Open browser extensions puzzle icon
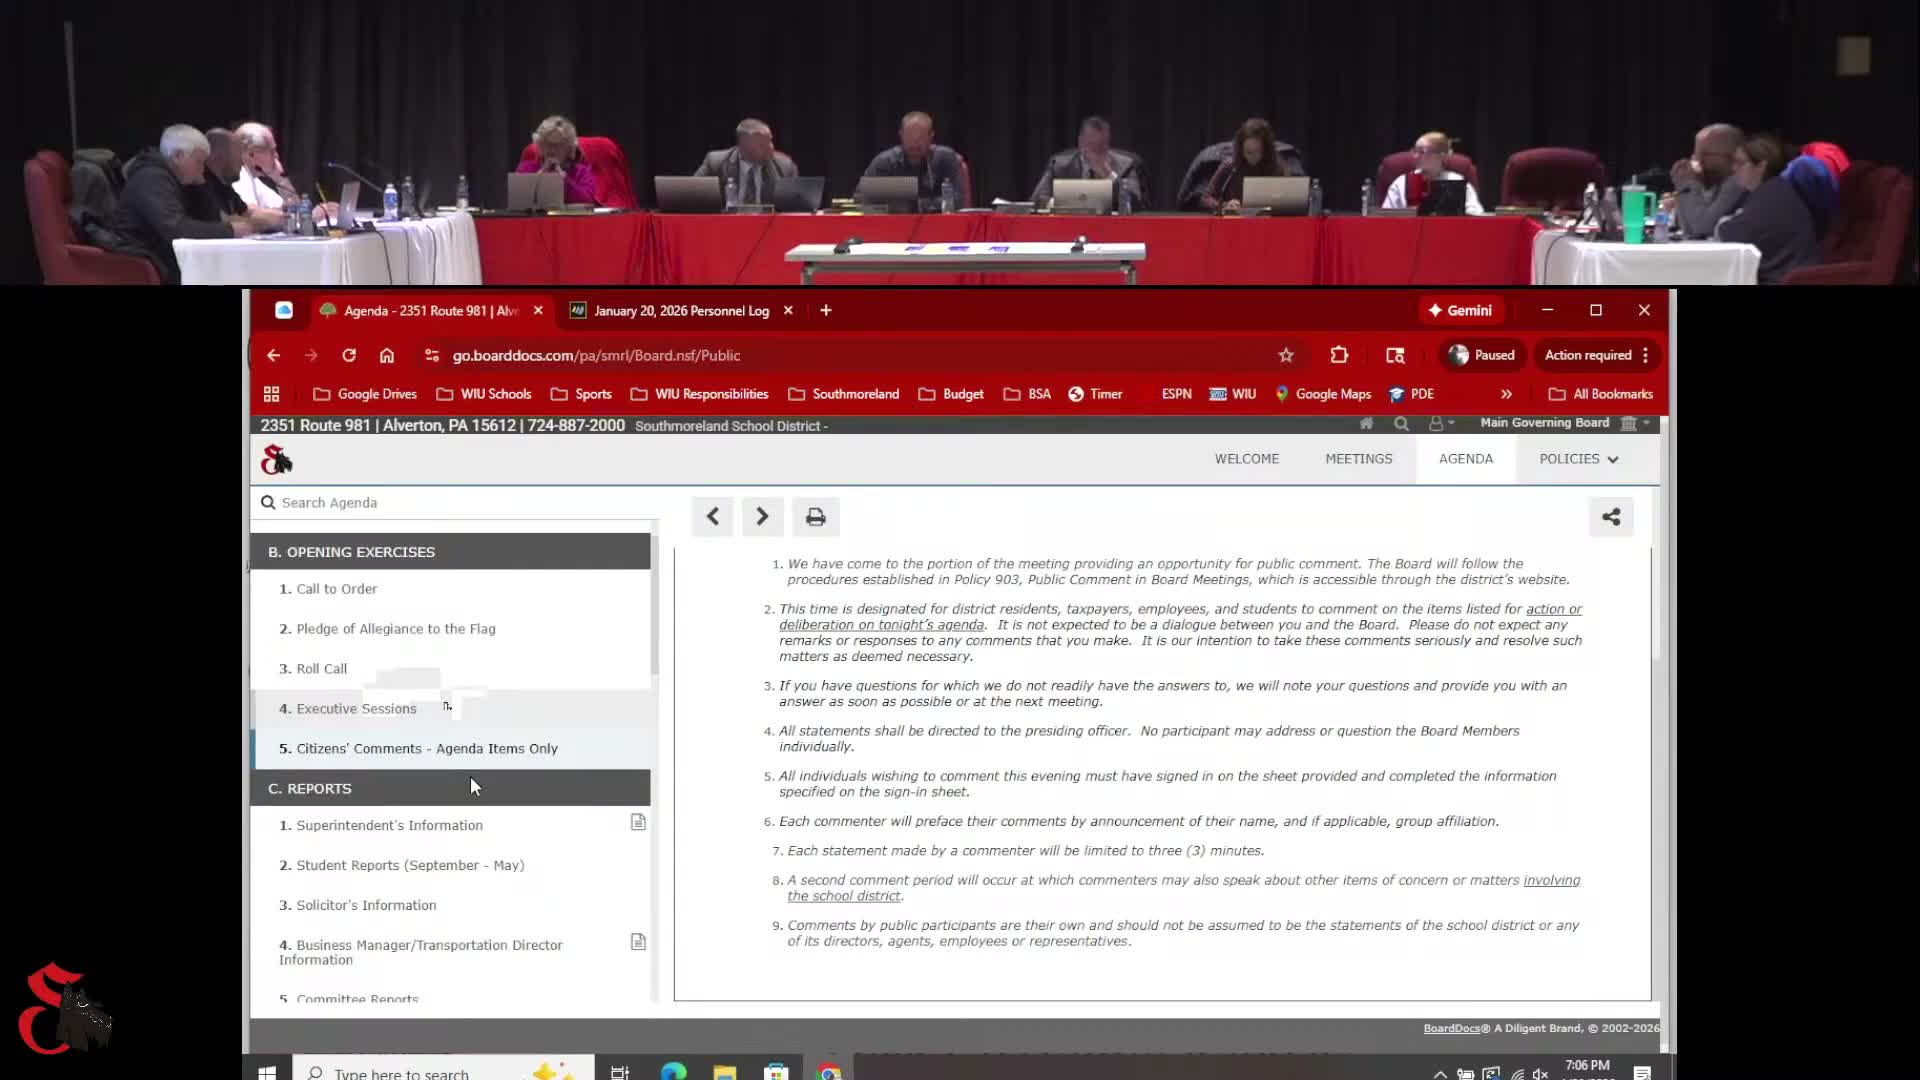1920x1080 pixels. pyautogui.click(x=1339, y=355)
